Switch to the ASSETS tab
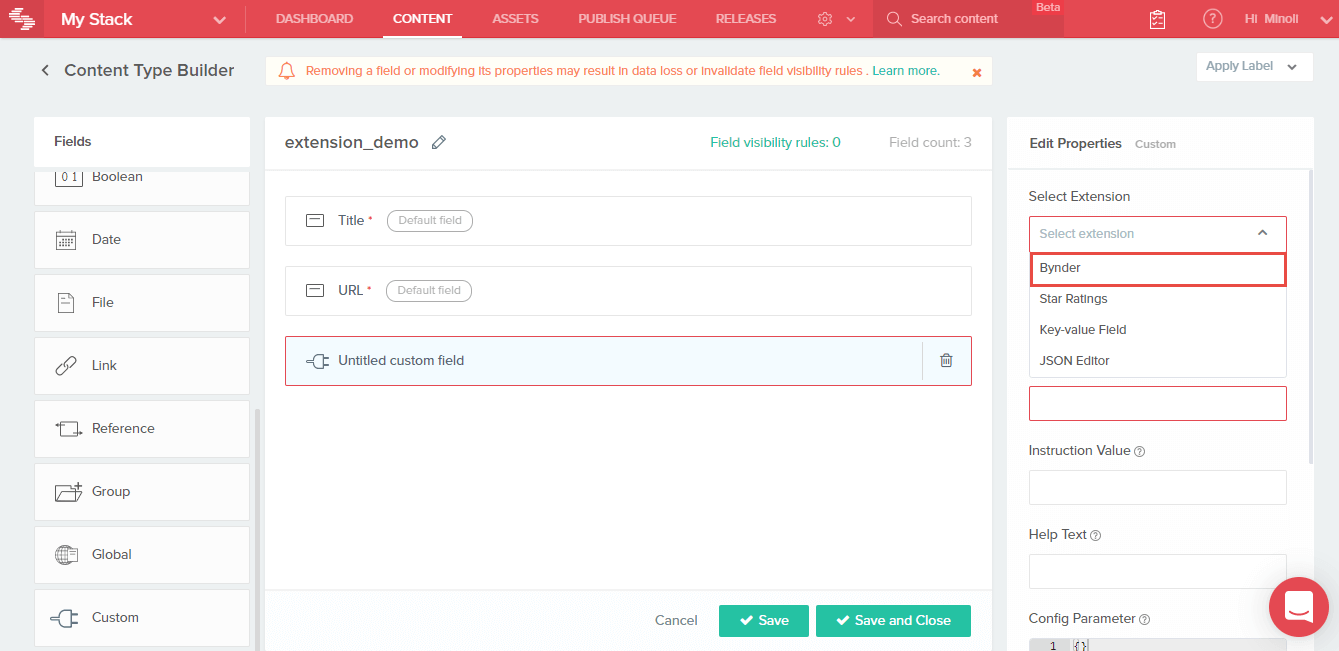 coord(515,19)
